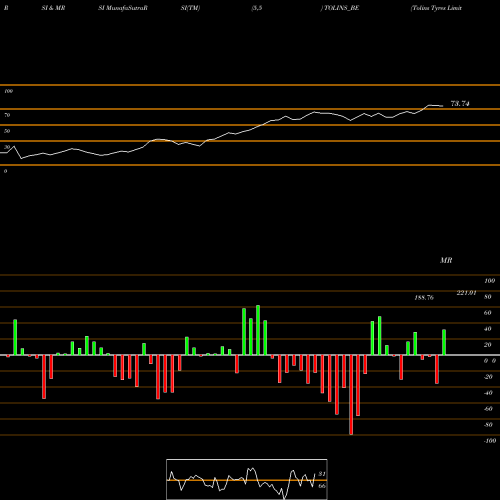This screenshot has width=500, height=500.
Task: Click the -60 label on the MR axis
Action: [488, 409]
